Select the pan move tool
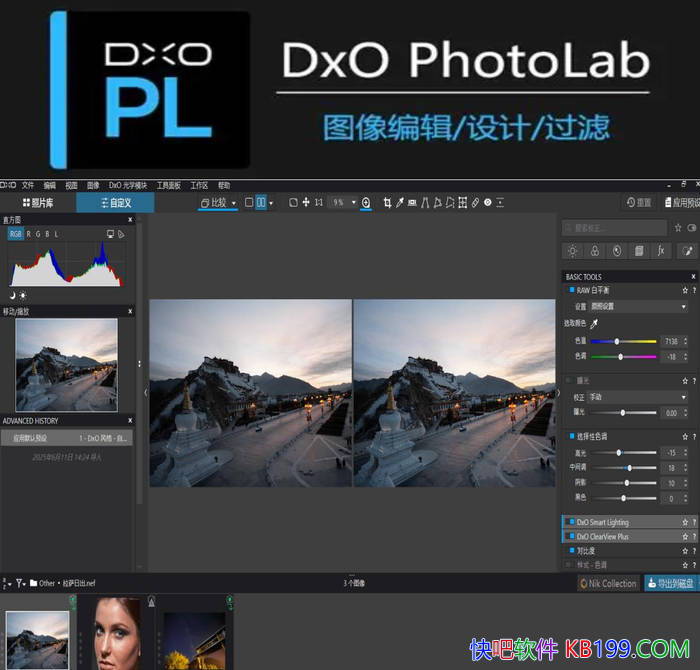This screenshot has height=670, width=700. [306, 203]
